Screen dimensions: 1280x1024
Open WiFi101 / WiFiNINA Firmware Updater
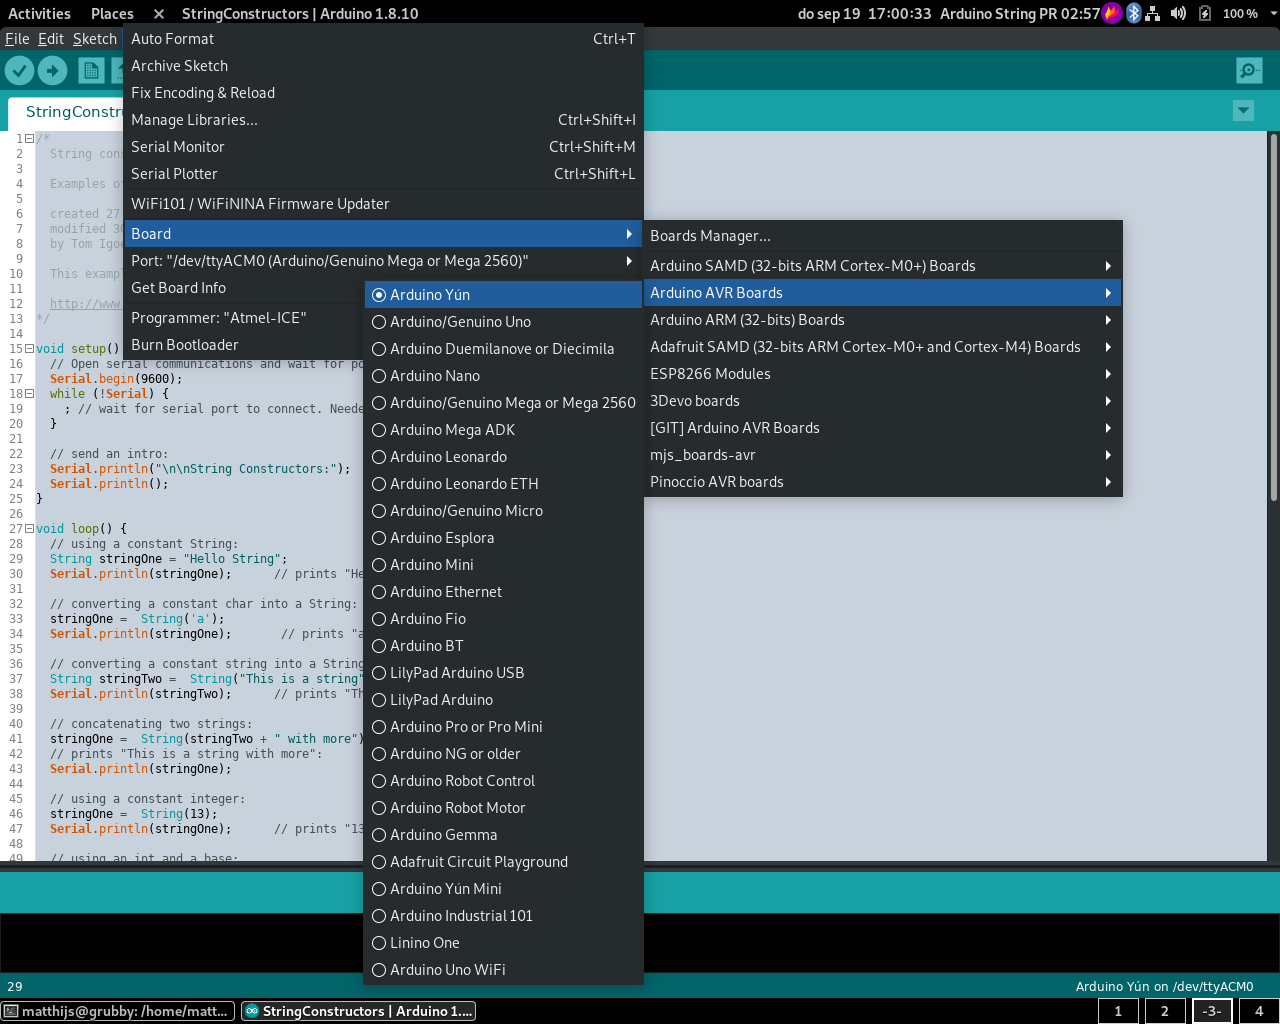pyautogui.click(x=383, y=204)
